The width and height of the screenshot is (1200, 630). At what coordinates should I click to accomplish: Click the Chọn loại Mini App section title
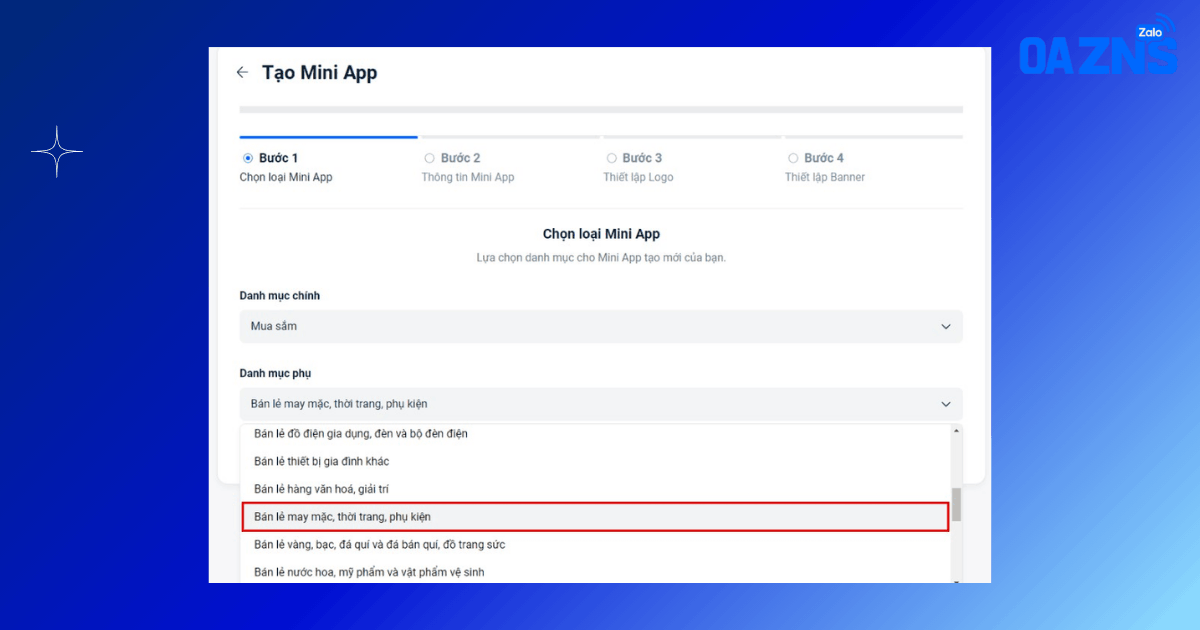[x=601, y=234]
